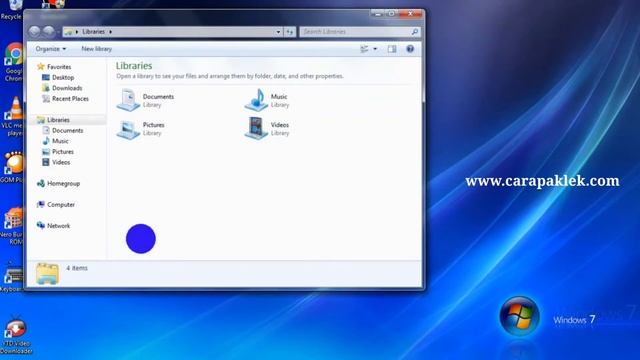Click the GOM Player desktop icon
640x360 pixels.
12,167
